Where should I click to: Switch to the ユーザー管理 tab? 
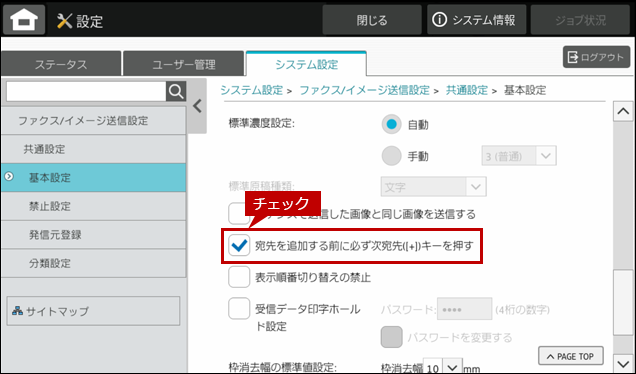pos(184,64)
